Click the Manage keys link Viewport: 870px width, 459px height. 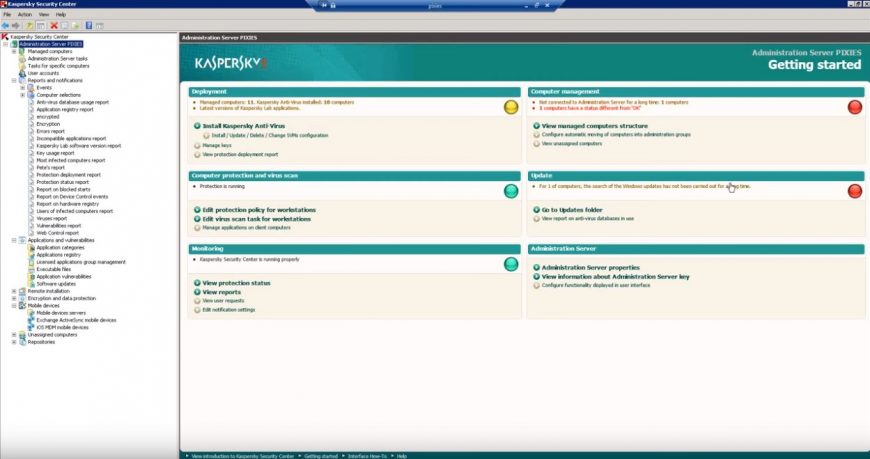point(217,145)
